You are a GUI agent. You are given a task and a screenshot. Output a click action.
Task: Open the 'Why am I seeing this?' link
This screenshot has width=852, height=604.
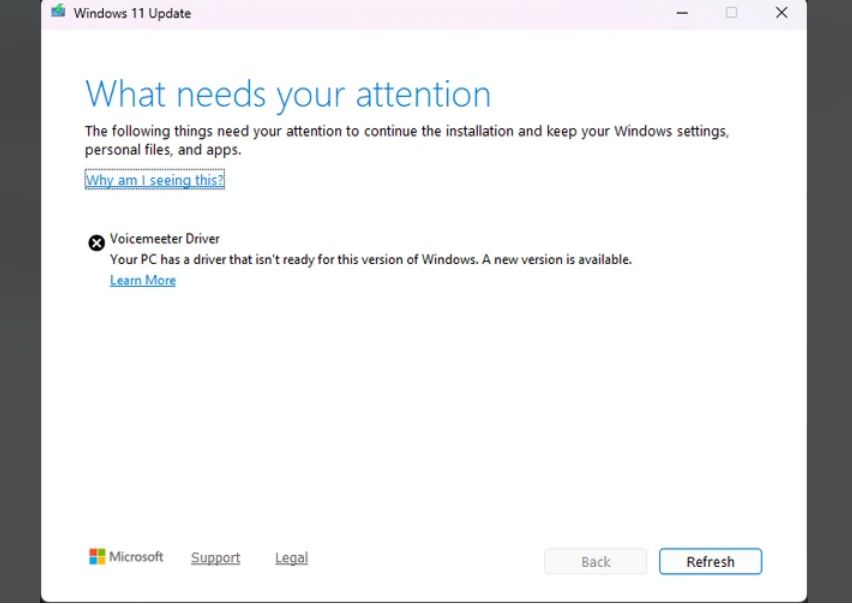coord(155,180)
